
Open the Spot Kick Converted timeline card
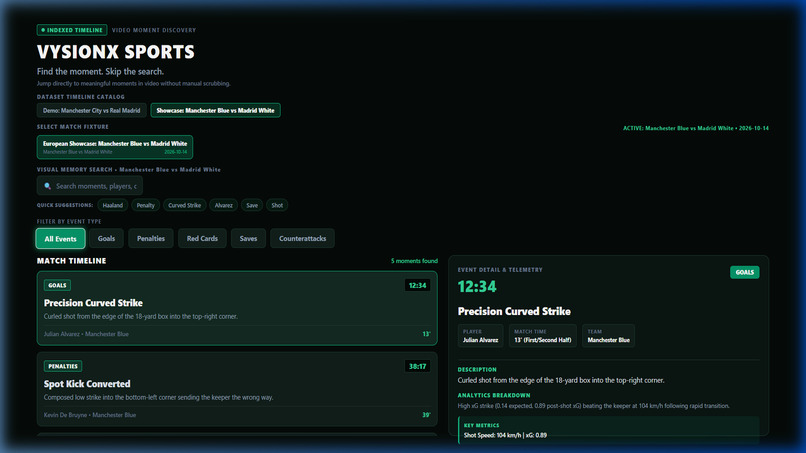coord(237,389)
